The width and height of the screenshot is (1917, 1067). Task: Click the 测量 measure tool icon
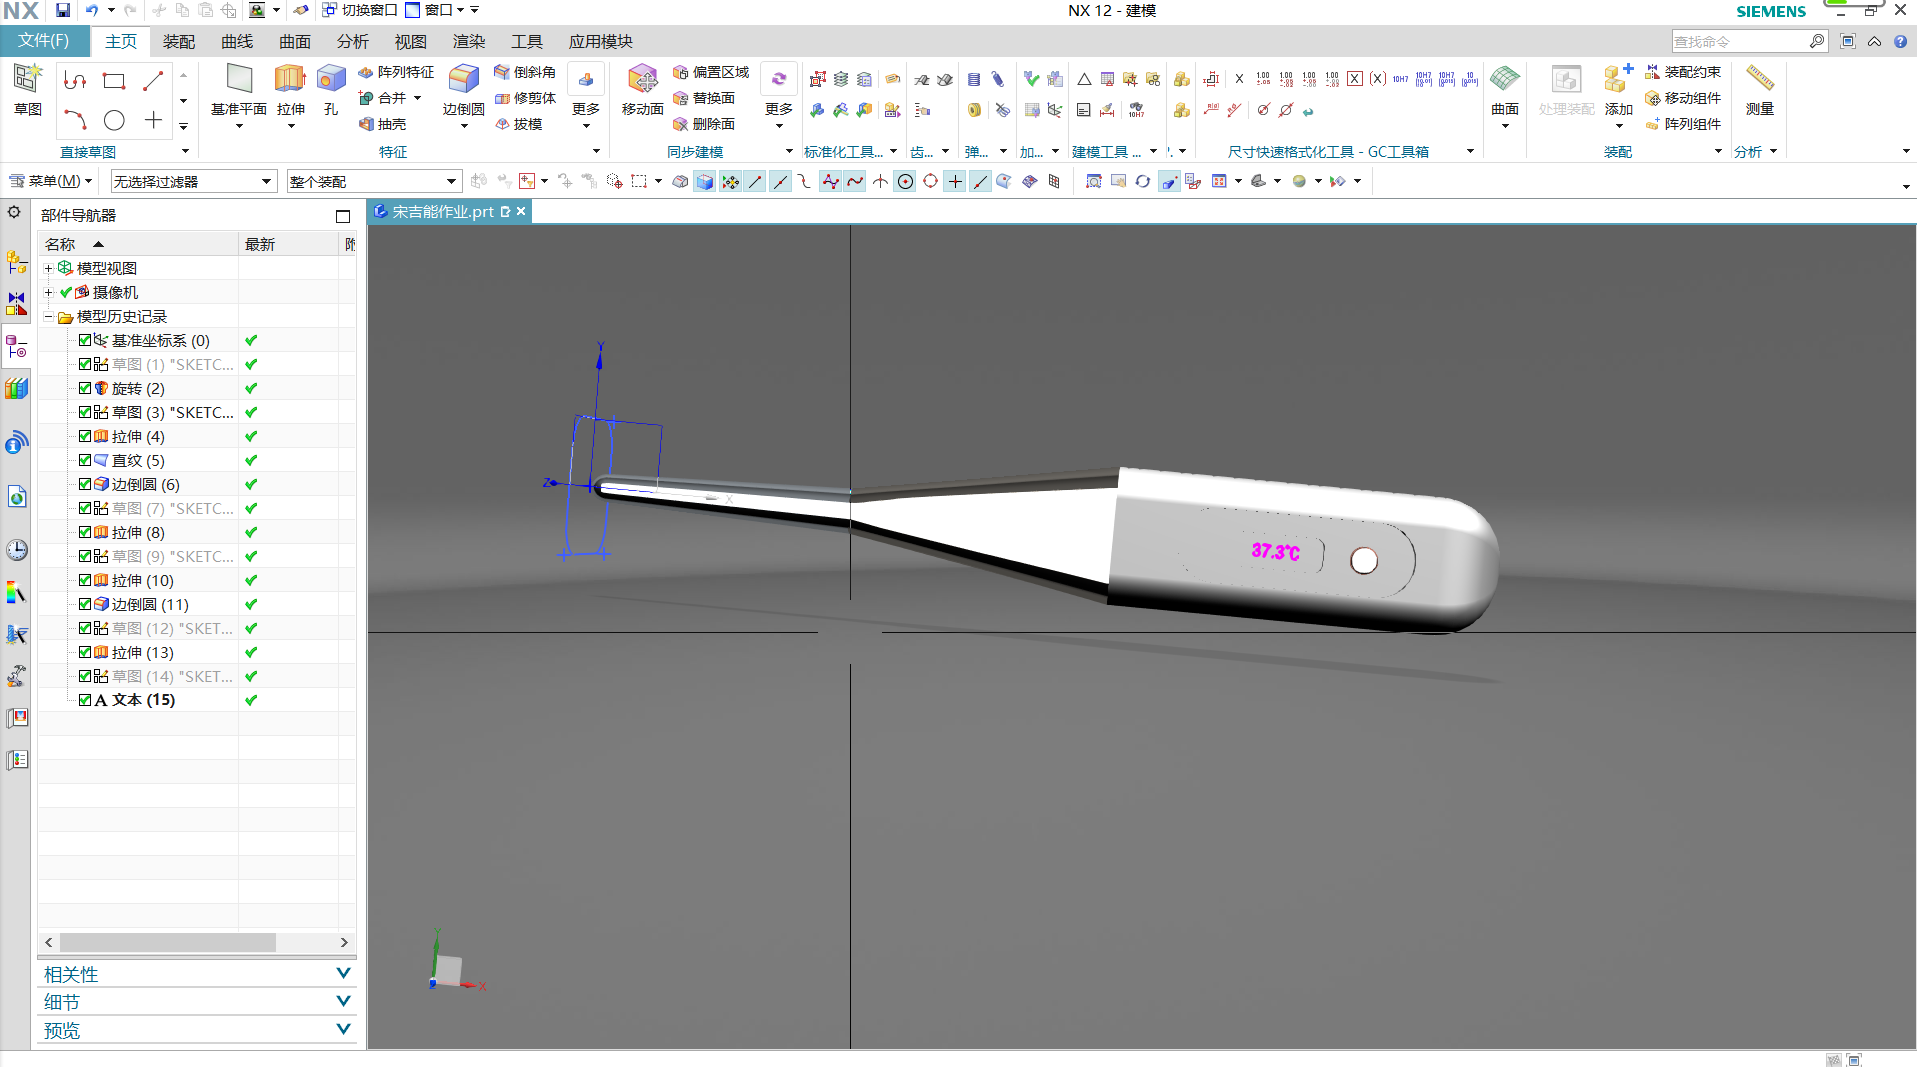click(1759, 80)
